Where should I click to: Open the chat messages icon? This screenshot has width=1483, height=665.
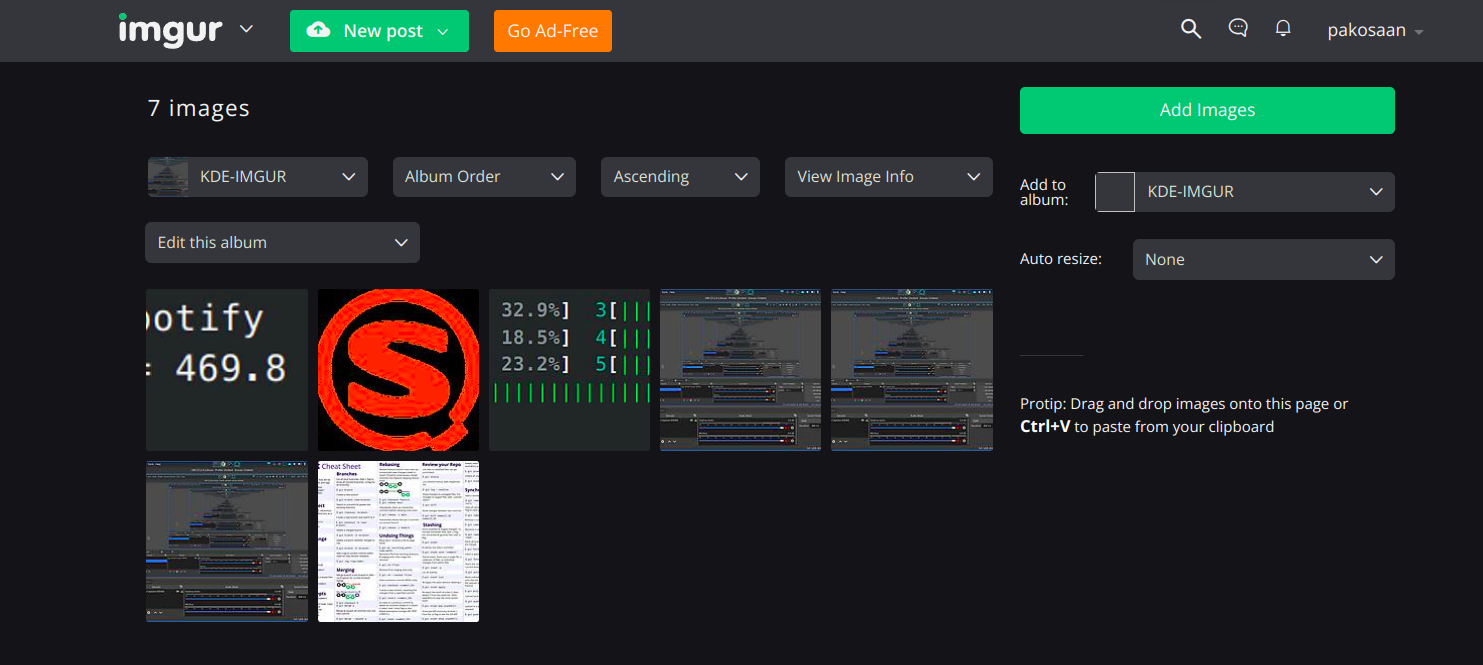(1238, 29)
